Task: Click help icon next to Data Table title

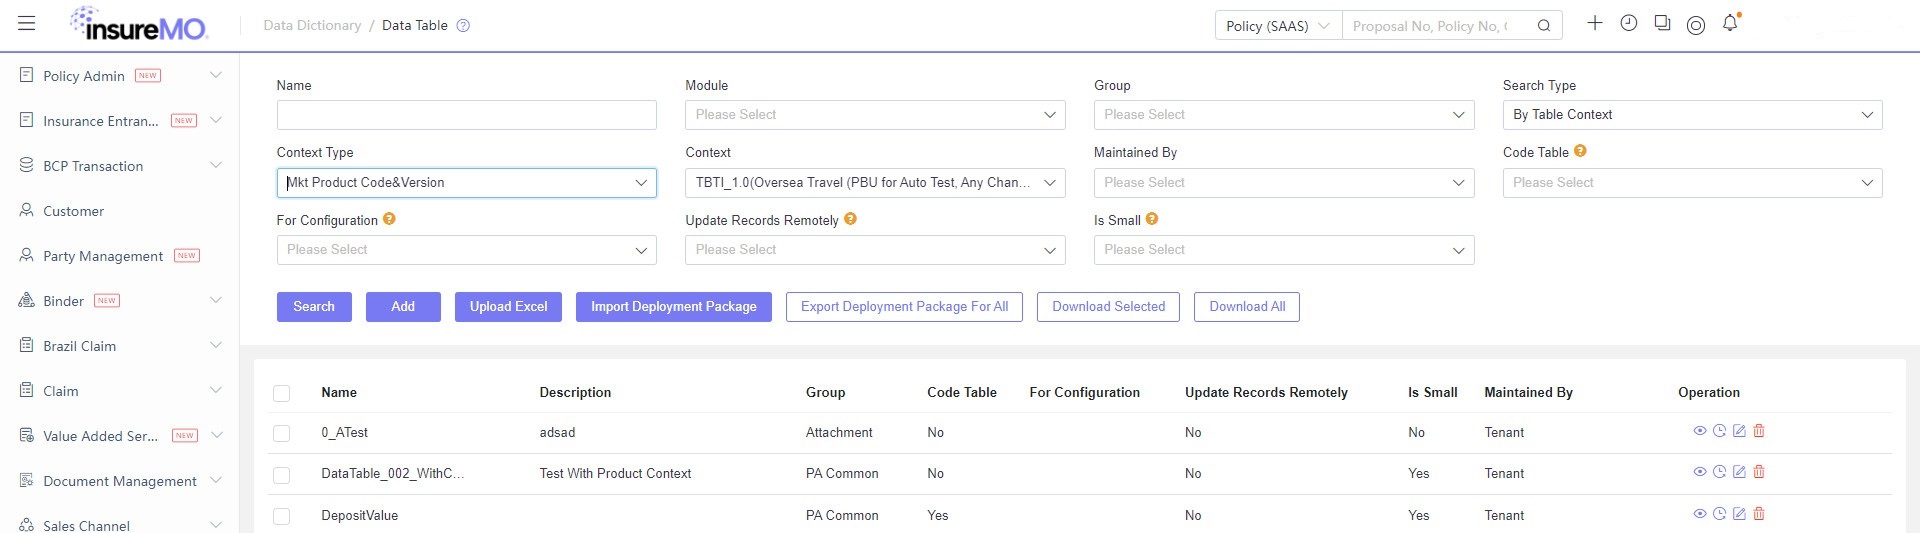Action: coord(463,26)
